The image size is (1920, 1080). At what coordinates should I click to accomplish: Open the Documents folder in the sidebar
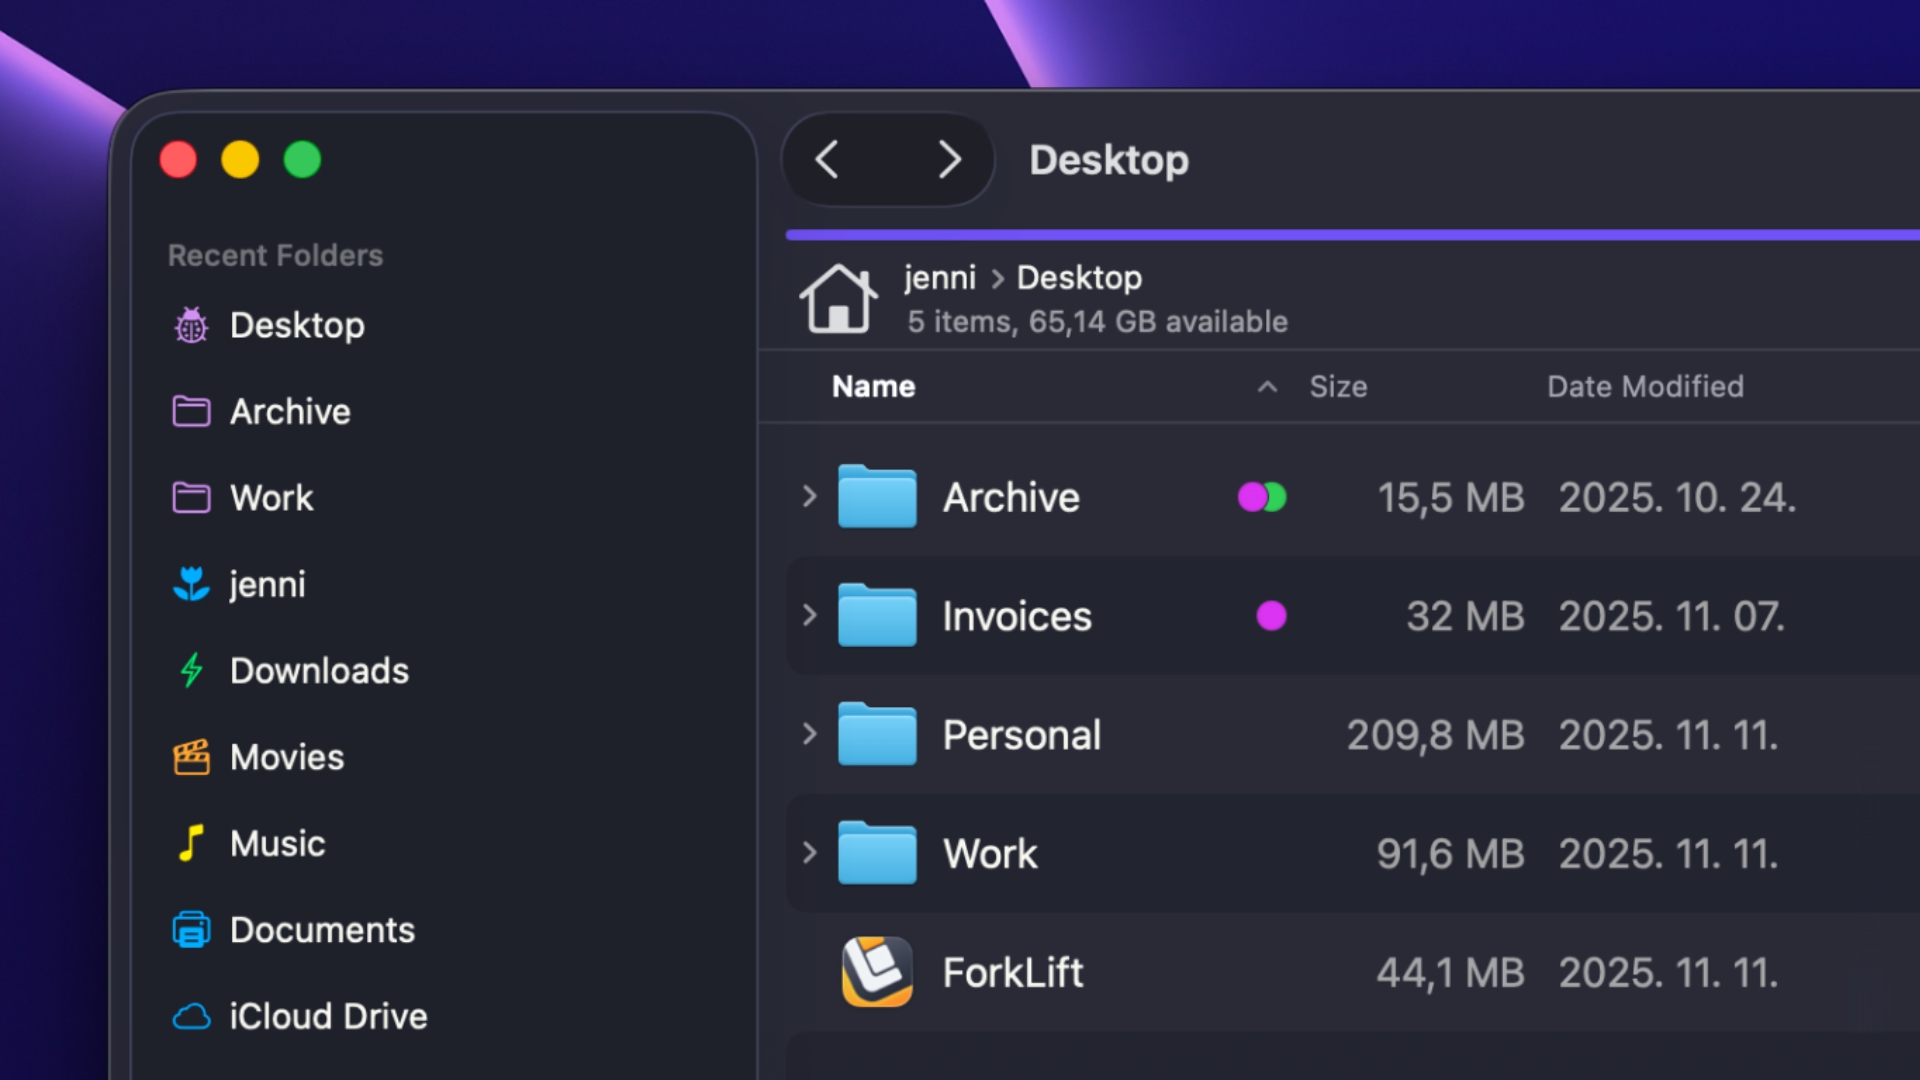coord(322,930)
